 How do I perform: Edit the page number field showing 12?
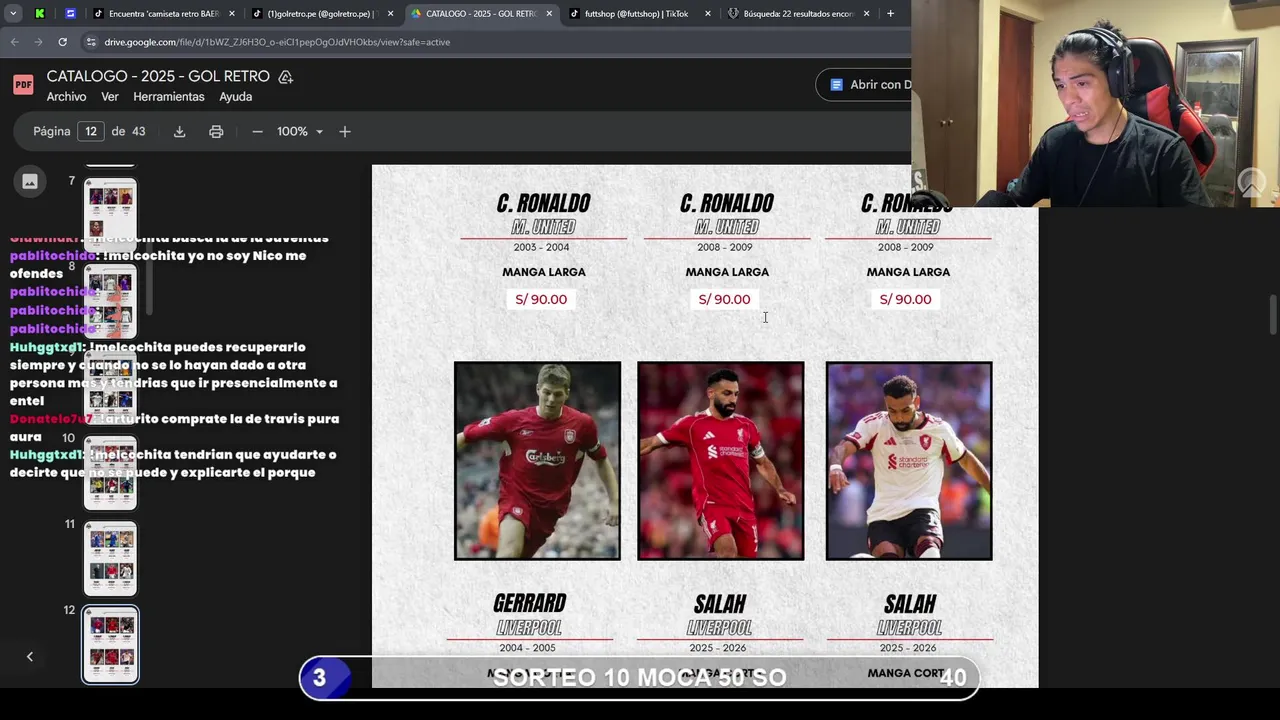(91, 131)
